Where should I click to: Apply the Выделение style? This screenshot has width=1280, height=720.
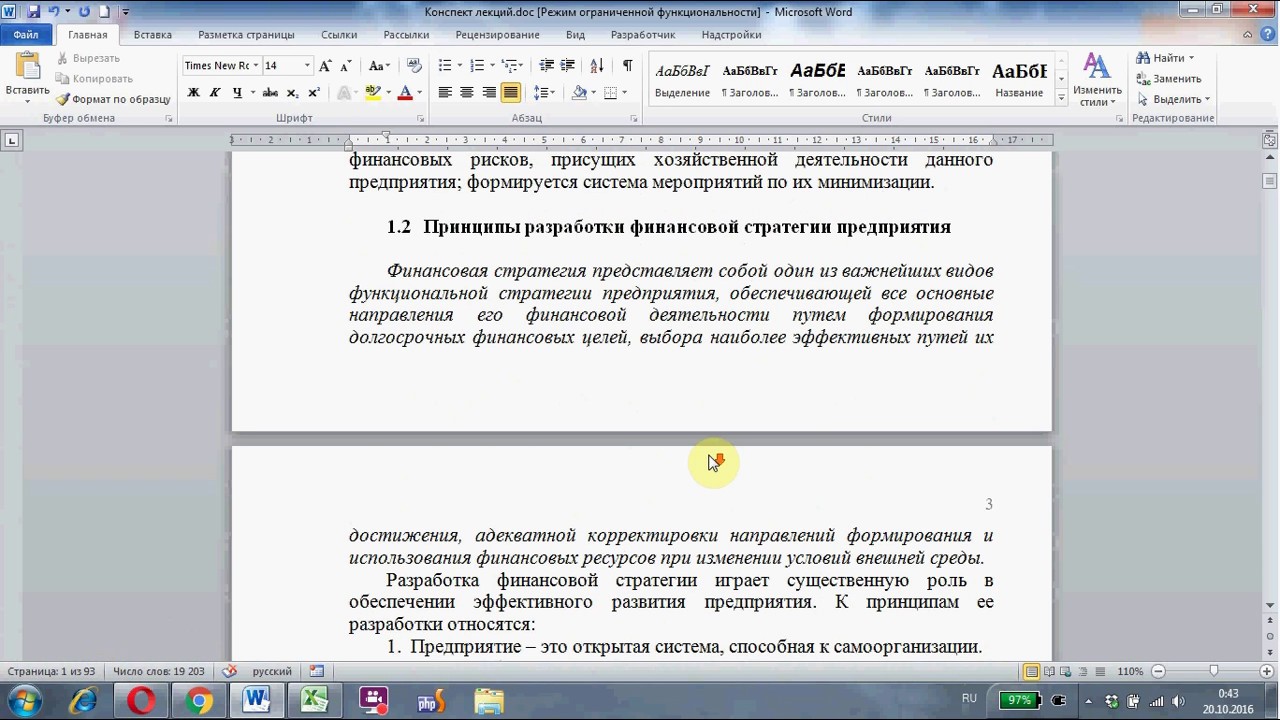coord(682,81)
